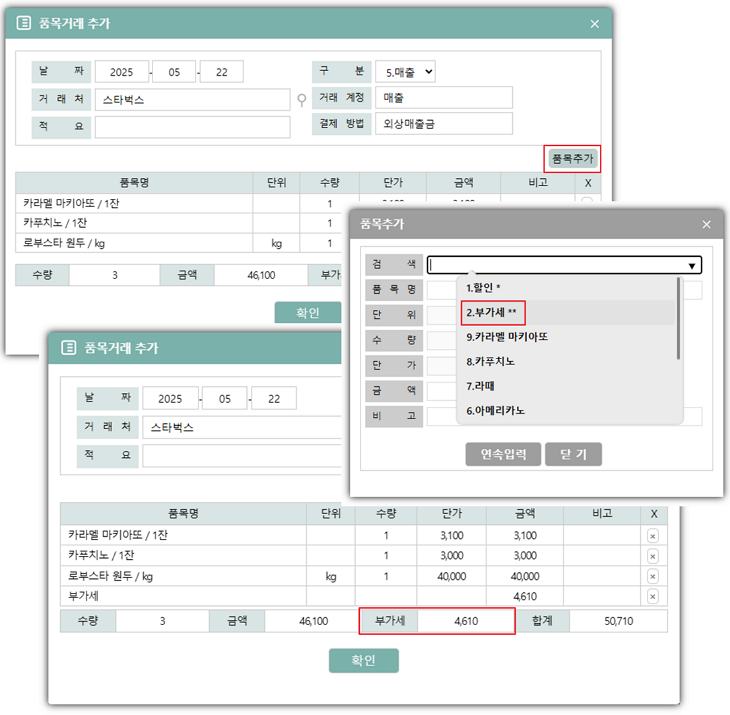730x715 pixels.
Task: Select 8.카푸치노 from the dropdown list
Action: [568, 362]
